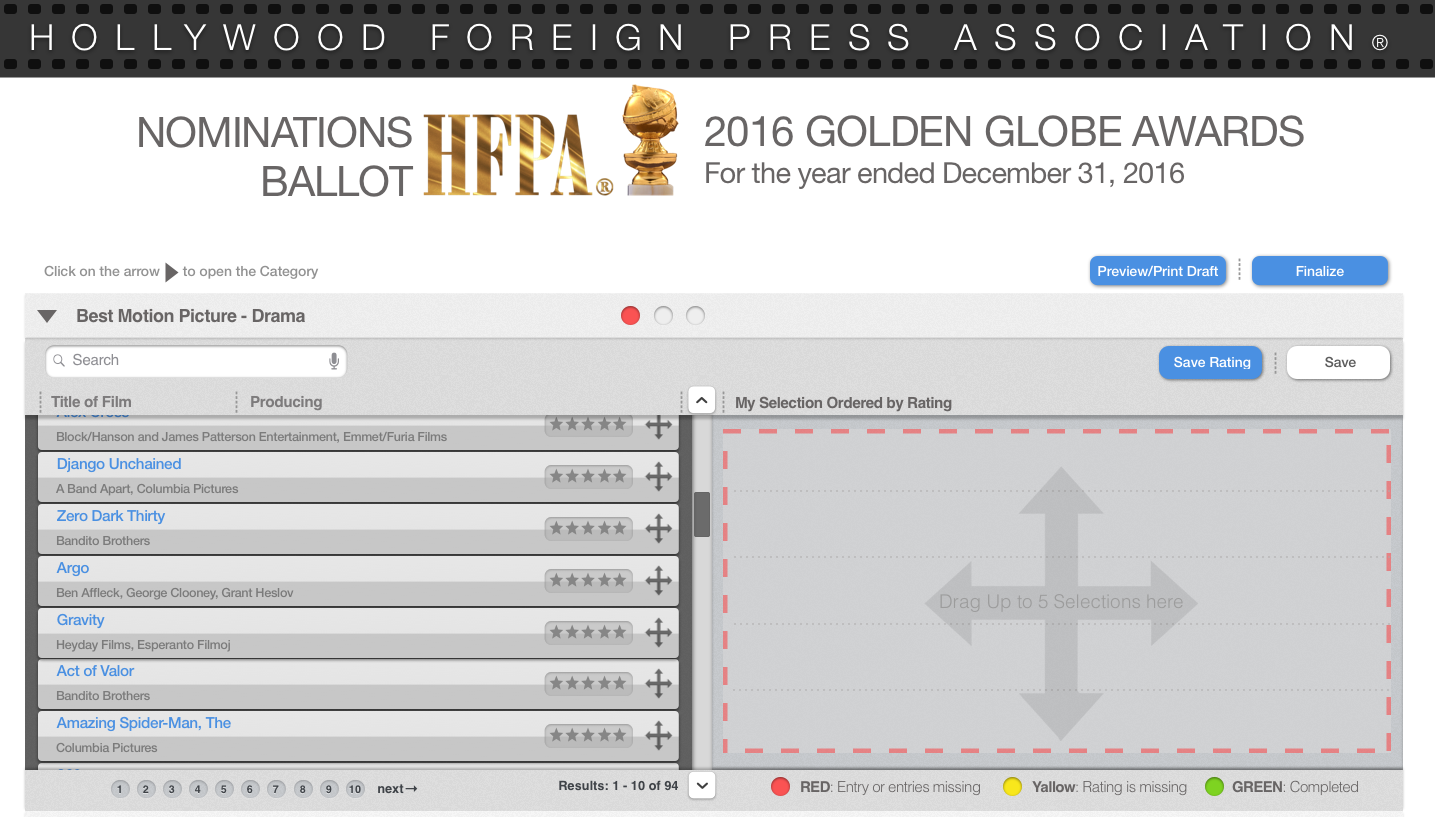Click the scroll up chevron above film list

click(702, 401)
